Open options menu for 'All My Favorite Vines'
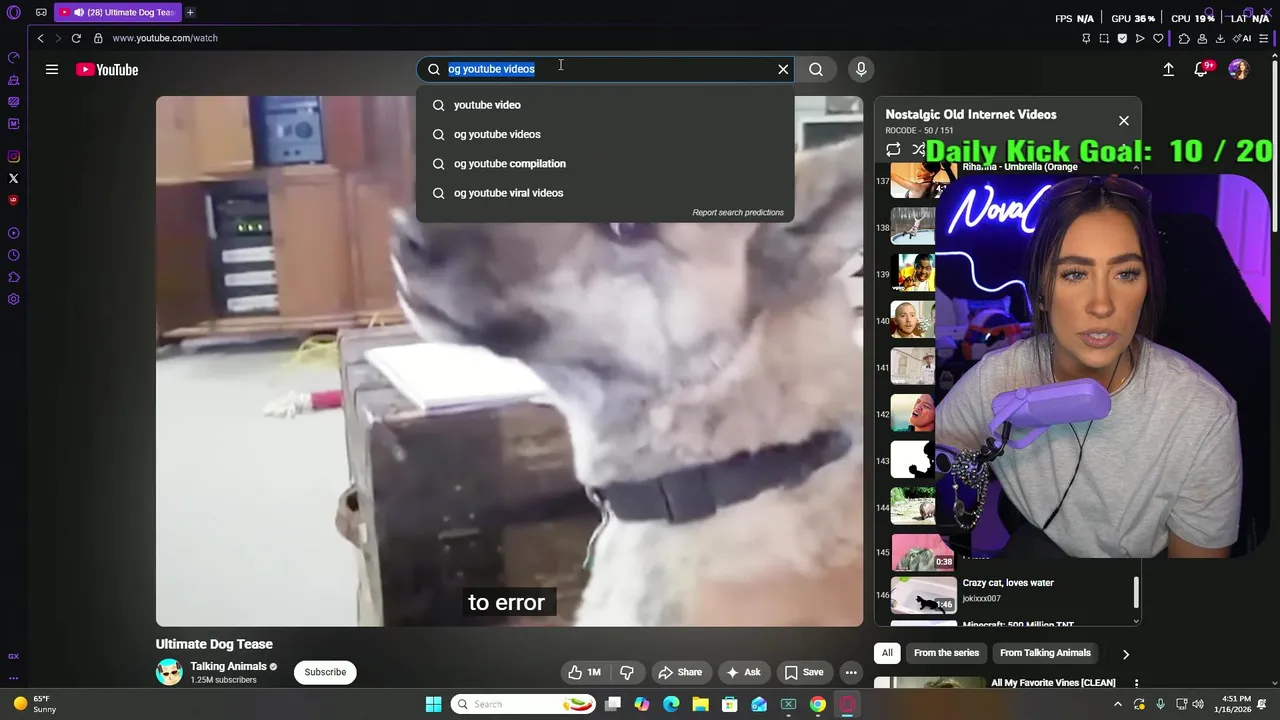1280x720 pixels. pyautogui.click(x=1135, y=684)
